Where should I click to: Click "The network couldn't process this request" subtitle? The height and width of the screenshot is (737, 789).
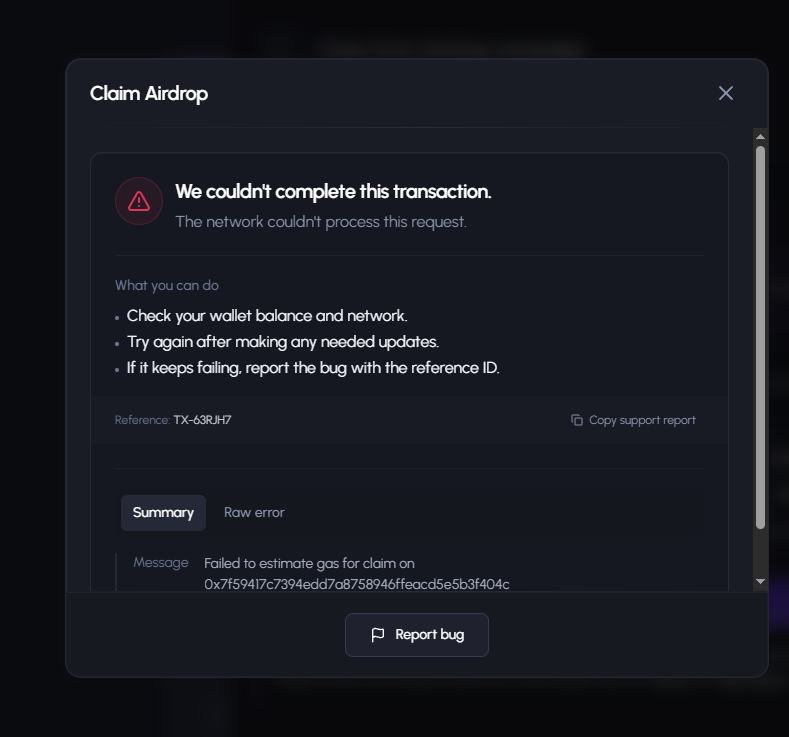pyautogui.click(x=321, y=222)
